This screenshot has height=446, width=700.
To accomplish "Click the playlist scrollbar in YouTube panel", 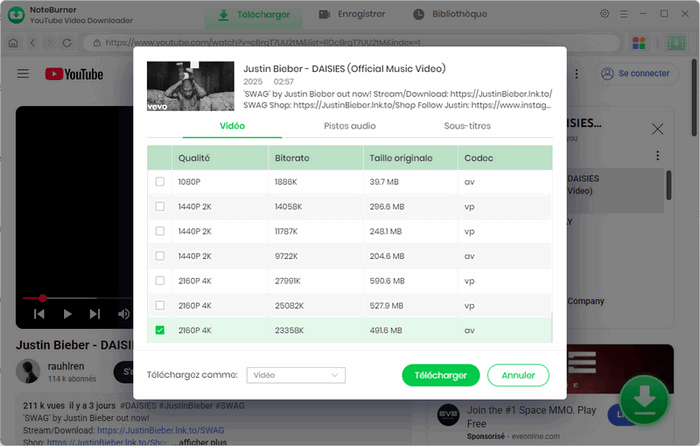I will [x=669, y=185].
